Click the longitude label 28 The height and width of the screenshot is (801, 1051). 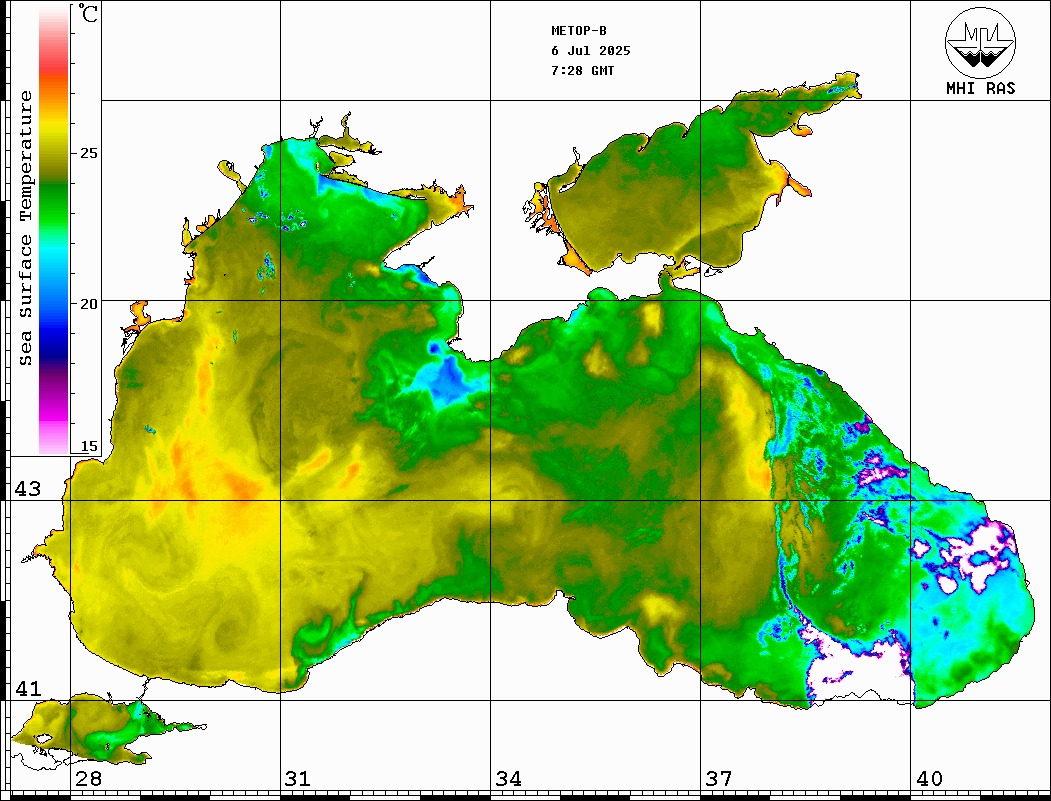88,778
